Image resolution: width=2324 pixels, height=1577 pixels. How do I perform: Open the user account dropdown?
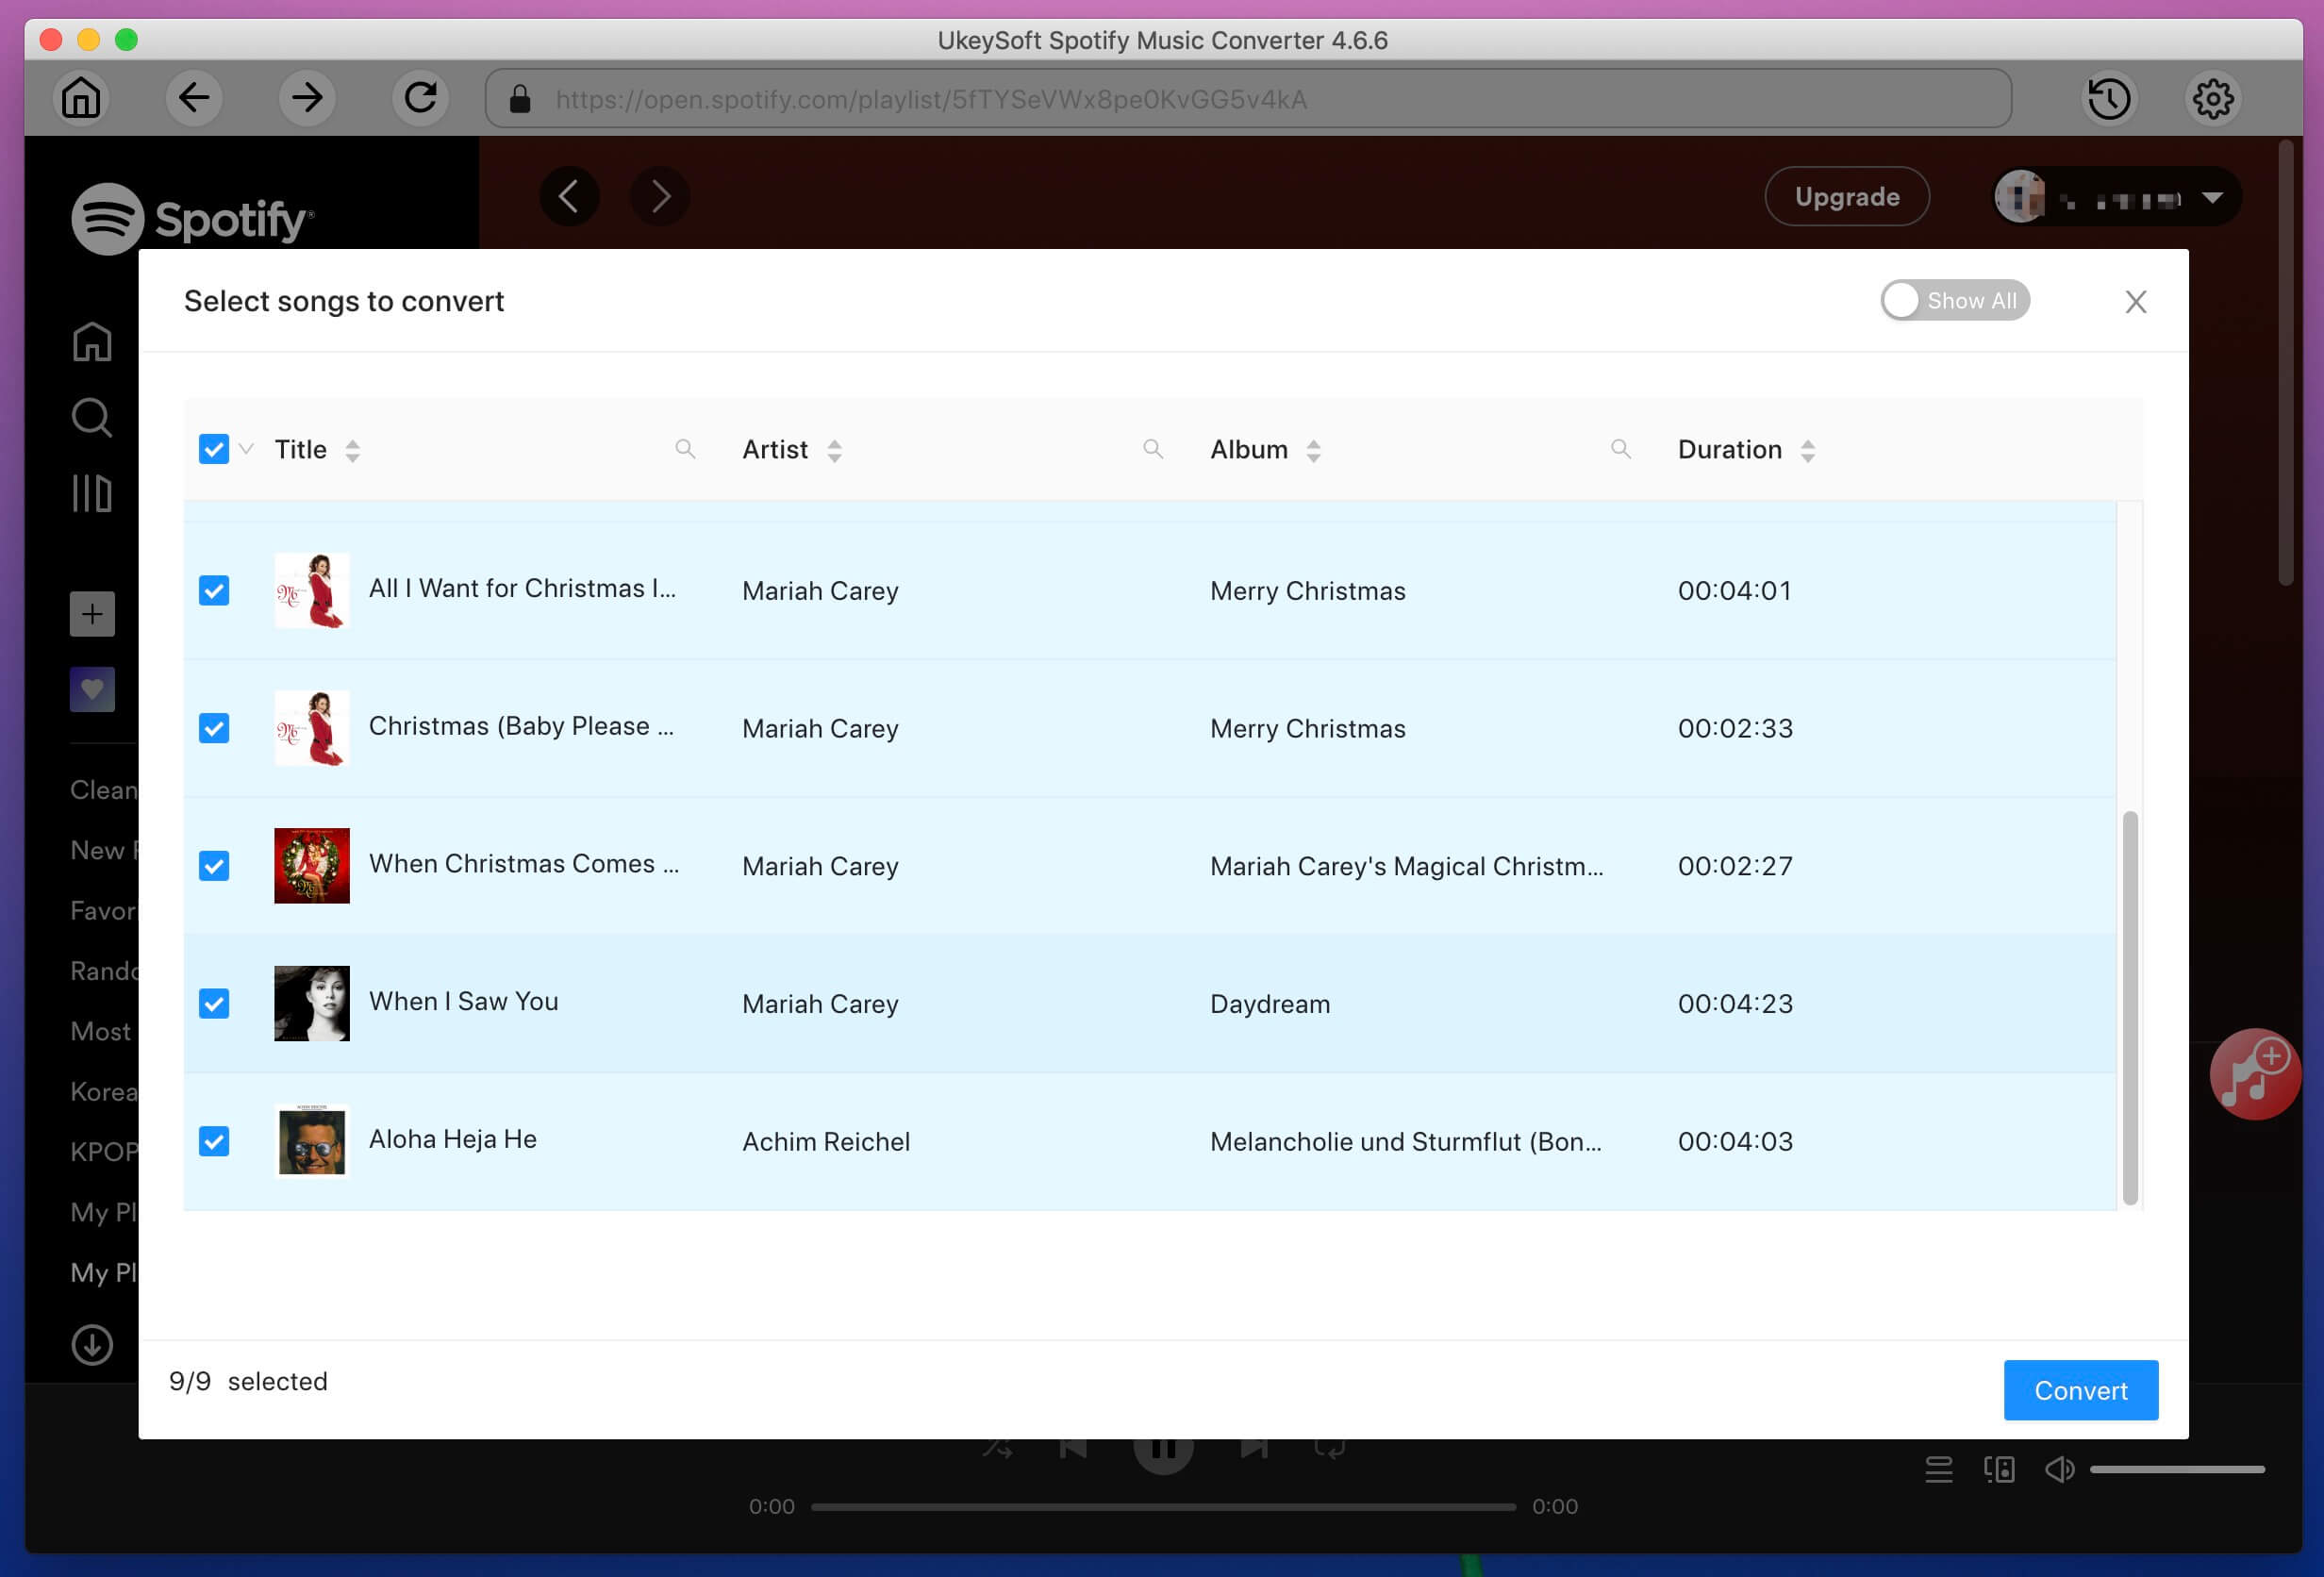[2116, 197]
